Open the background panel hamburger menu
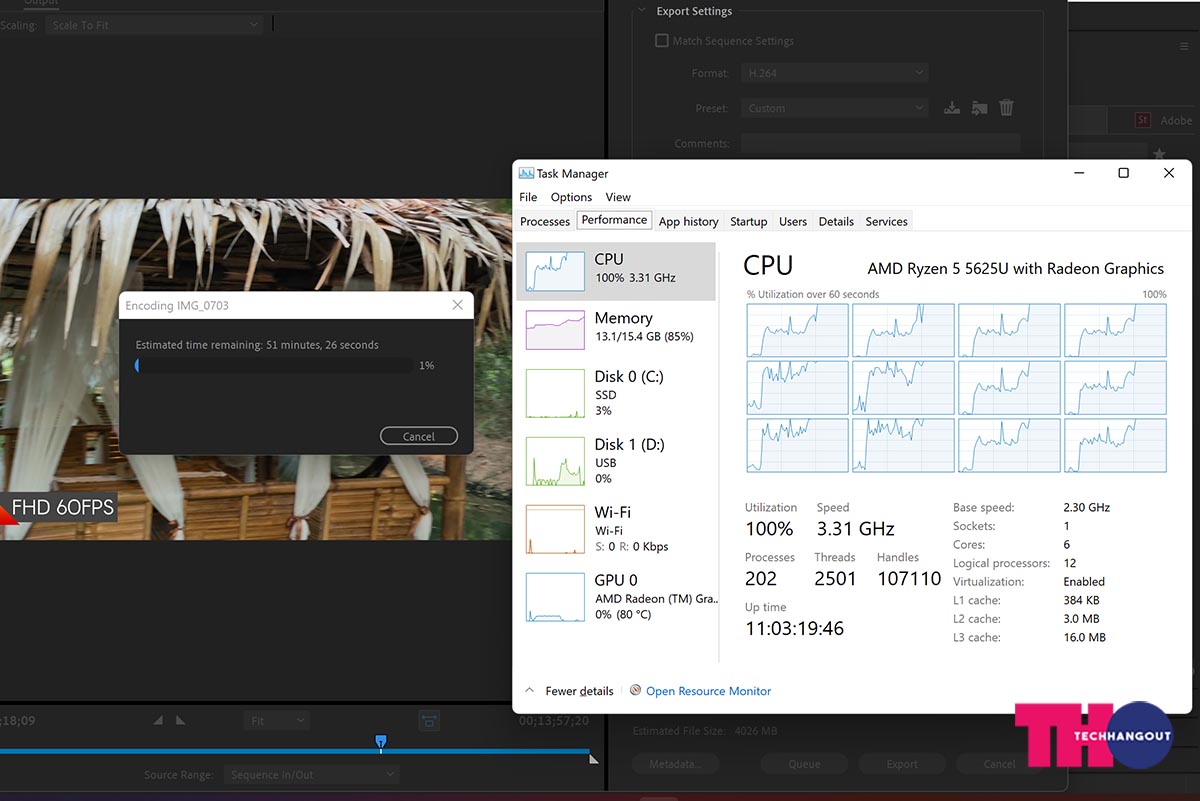The height and width of the screenshot is (801, 1200). [x=1184, y=46]
